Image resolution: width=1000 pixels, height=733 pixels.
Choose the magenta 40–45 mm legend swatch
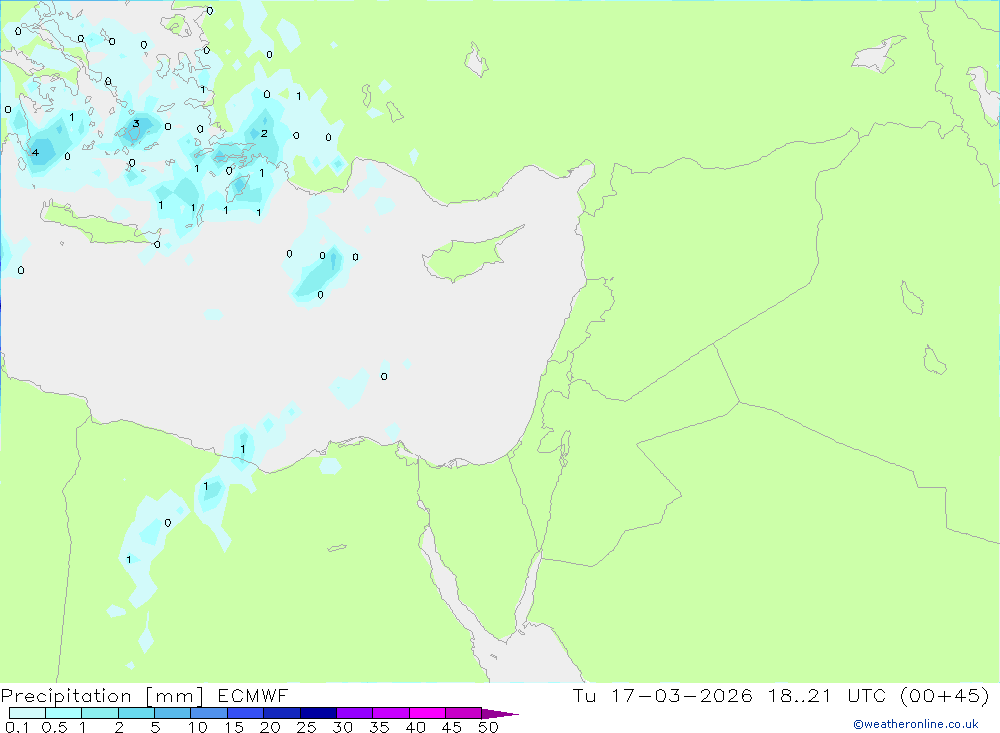pyautogui.click(x=427, y=713)
